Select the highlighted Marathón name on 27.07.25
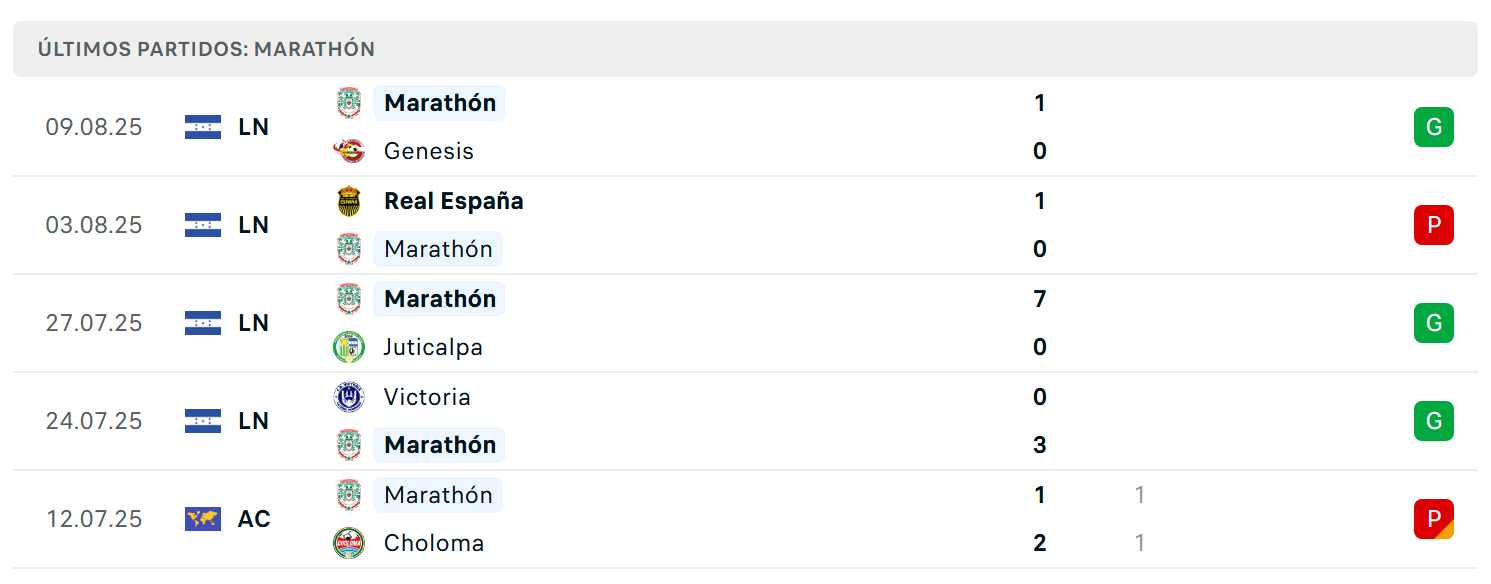 click(x=440, y=299)
